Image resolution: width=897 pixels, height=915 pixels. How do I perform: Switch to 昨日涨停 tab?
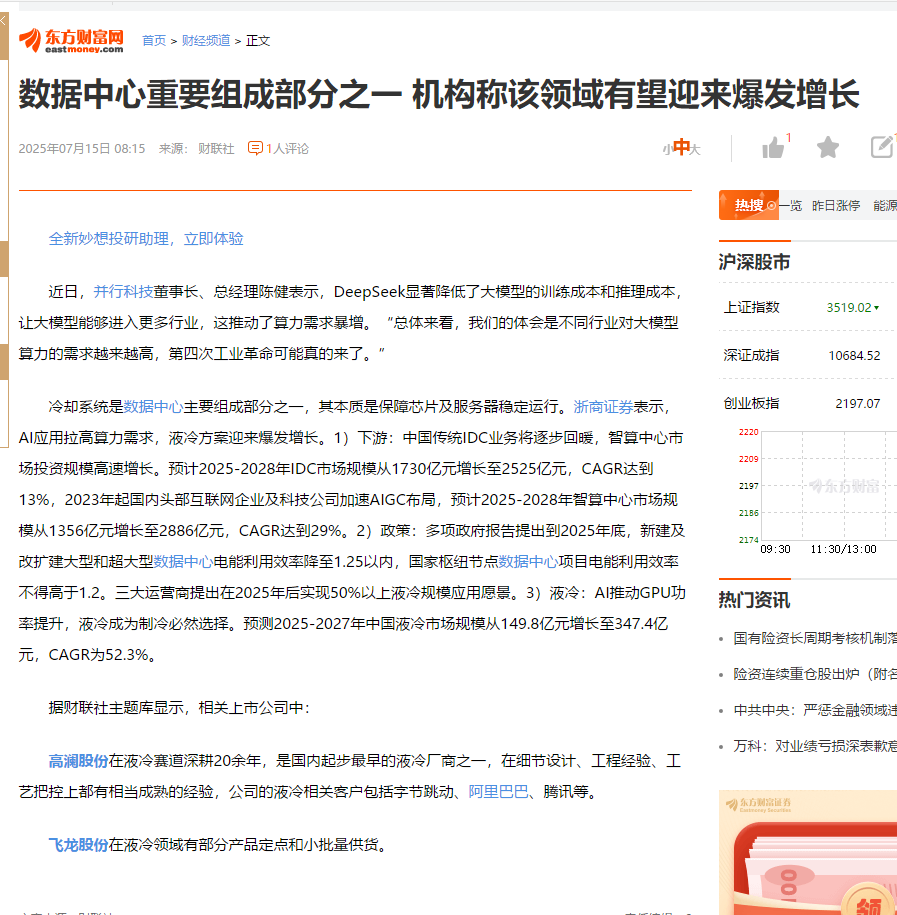[836, 205]
